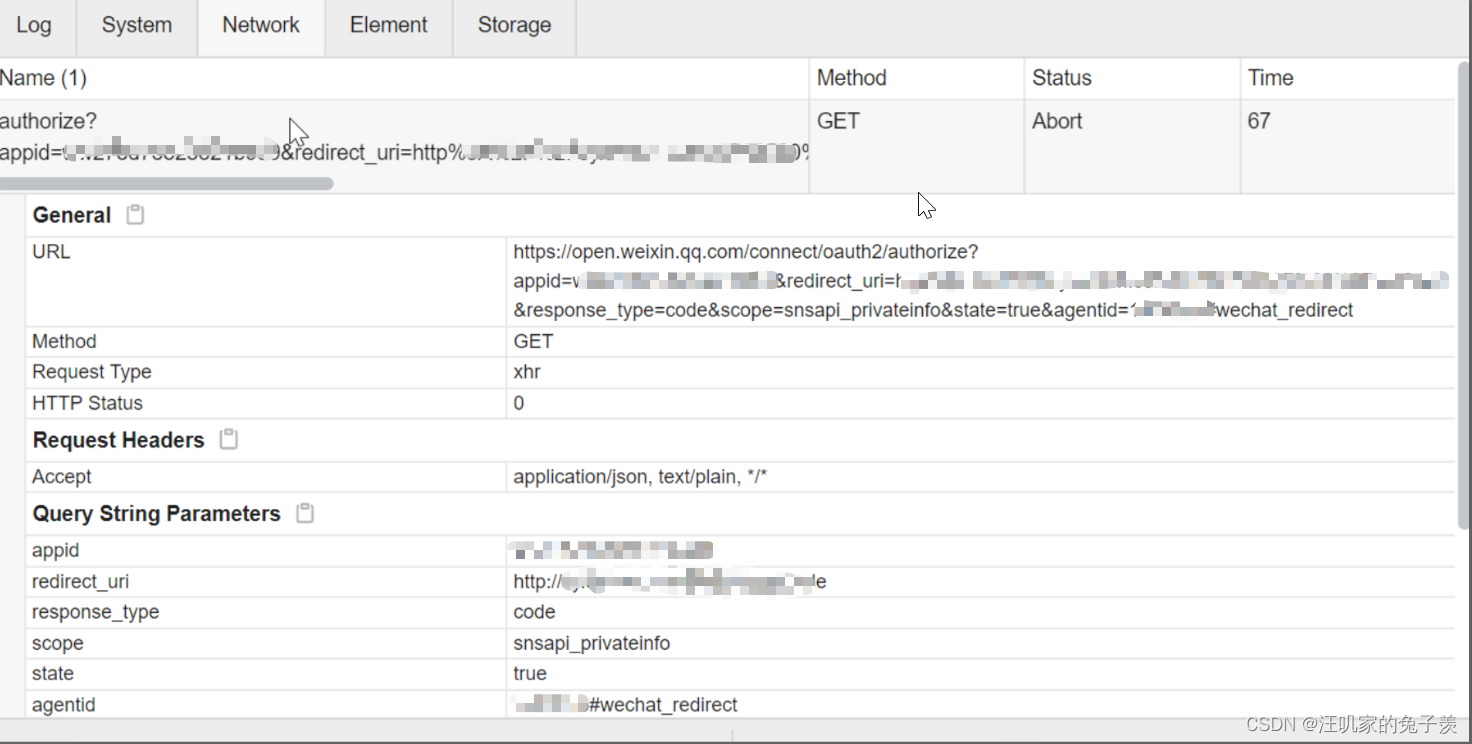Open the Network tab
The image size is (1472, 744).
tap(261, 26)
